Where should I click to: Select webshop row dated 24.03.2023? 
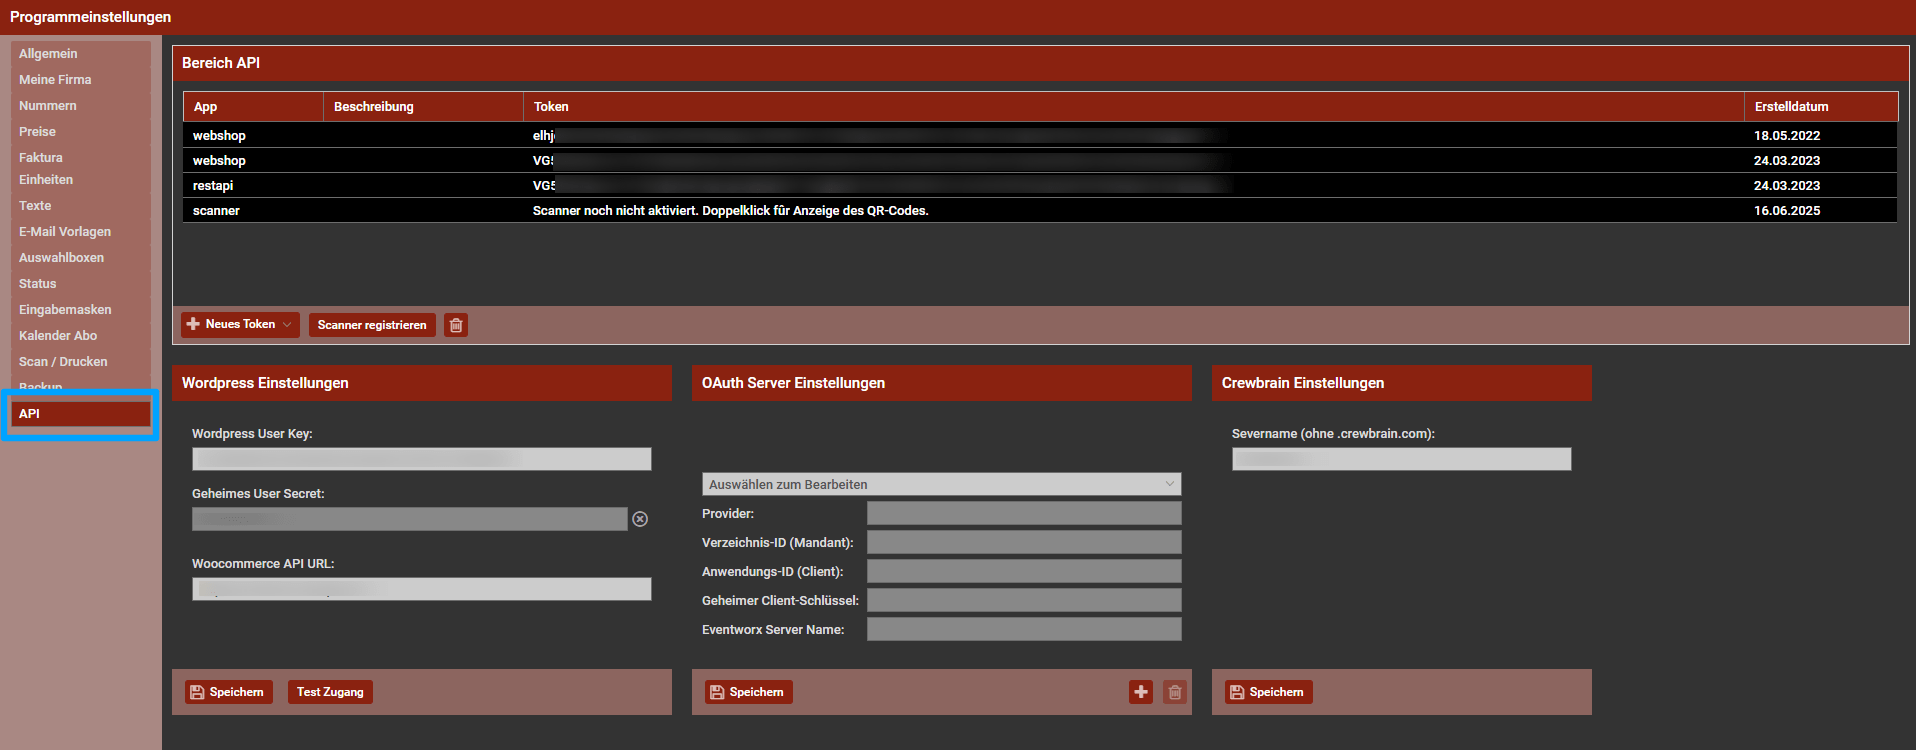click(x=1040, y=161)
